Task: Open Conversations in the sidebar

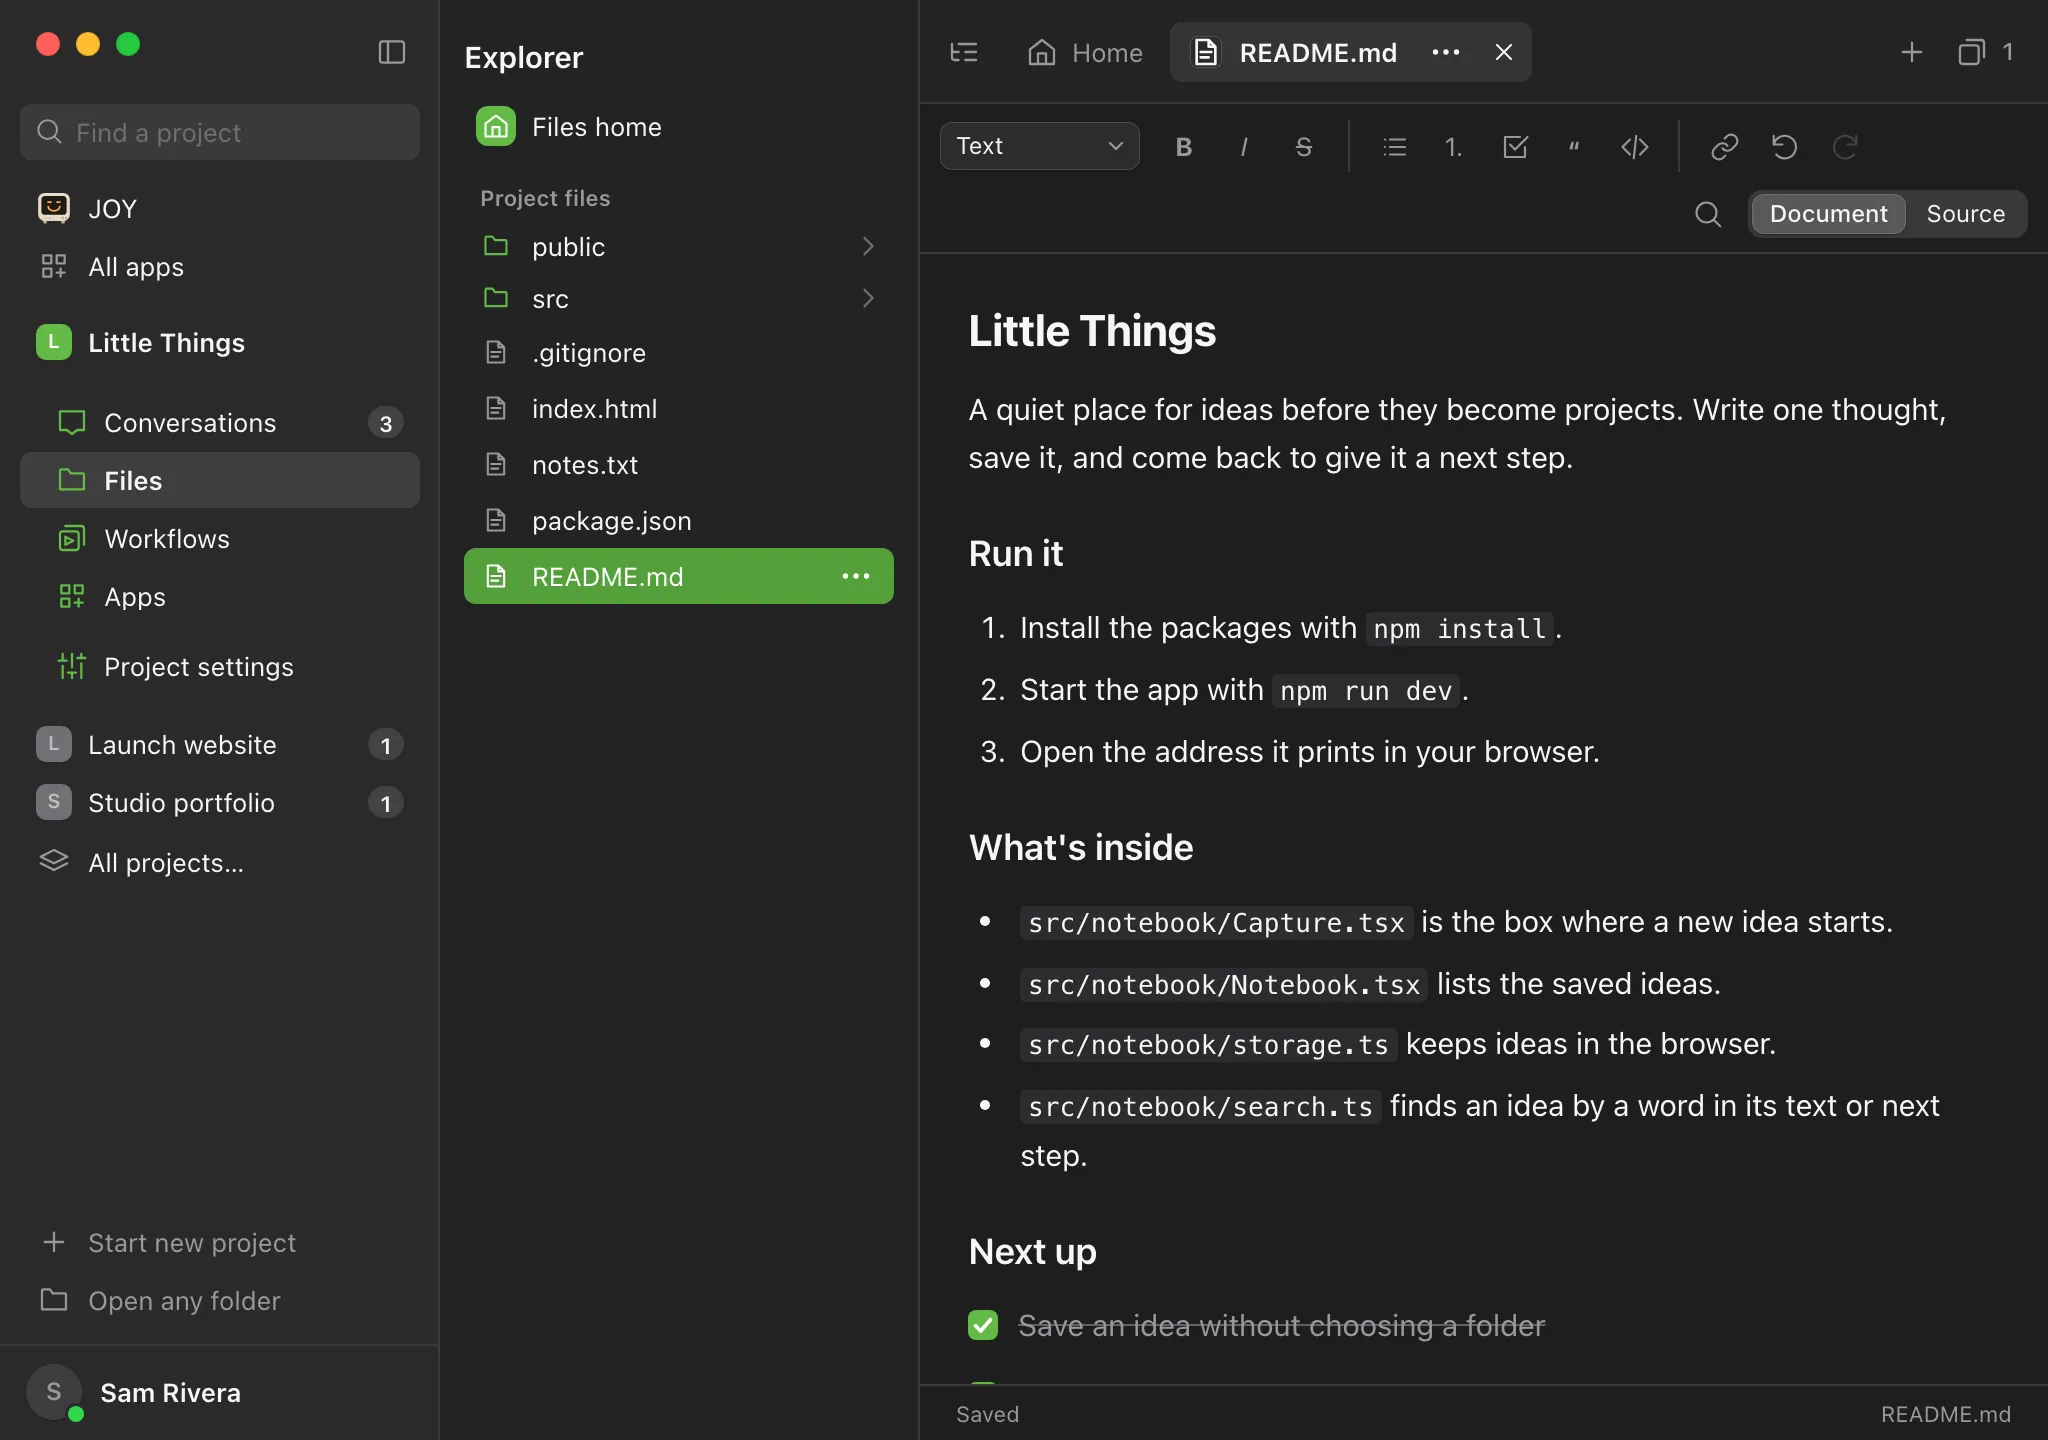Action: pyautogui.click(x=220, y=422)
